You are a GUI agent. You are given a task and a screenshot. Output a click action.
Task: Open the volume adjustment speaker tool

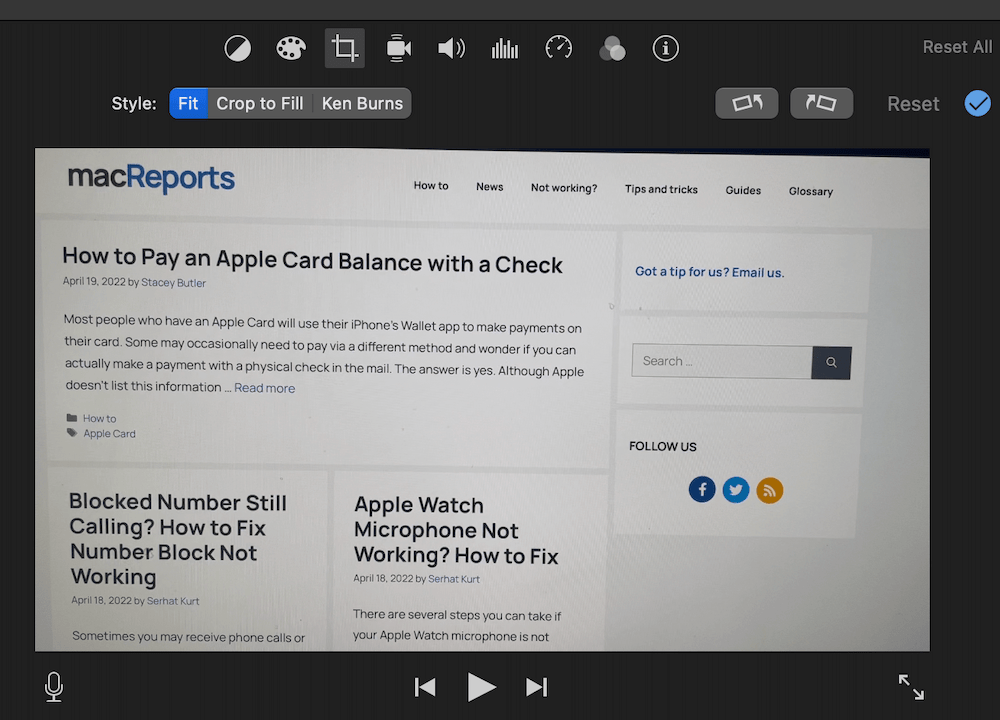click(451, 48)
